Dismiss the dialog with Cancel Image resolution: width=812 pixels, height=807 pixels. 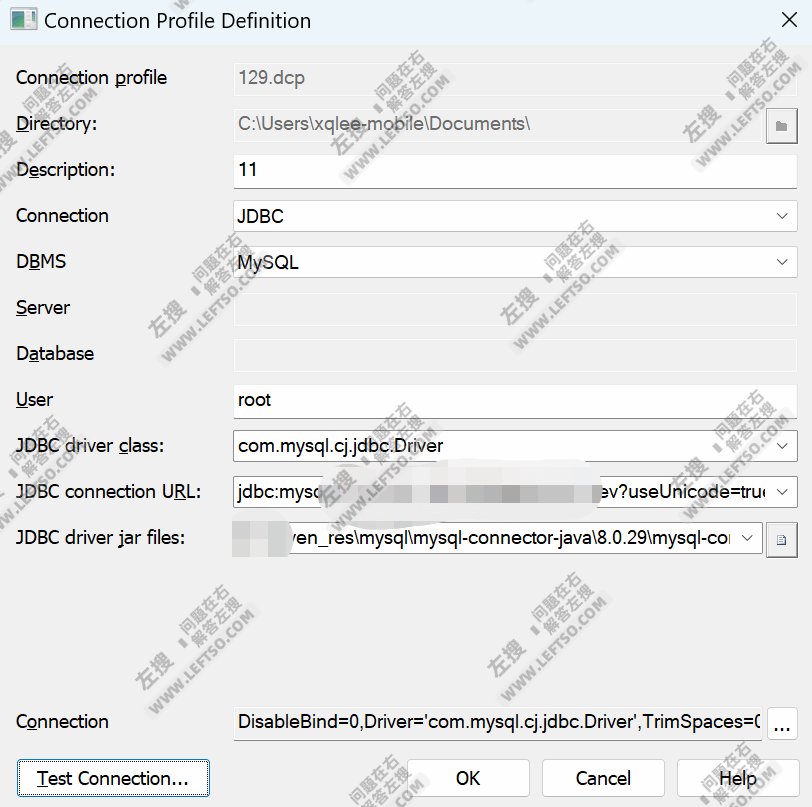click(603, 778)
